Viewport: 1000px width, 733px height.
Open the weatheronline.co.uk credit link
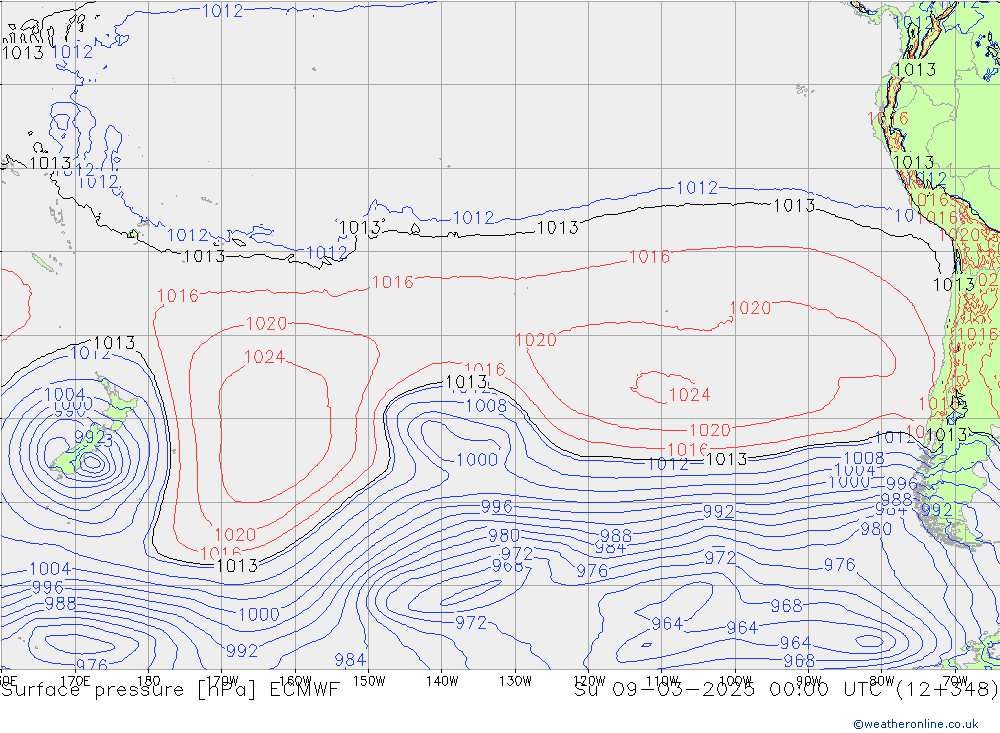pos(916,724)
